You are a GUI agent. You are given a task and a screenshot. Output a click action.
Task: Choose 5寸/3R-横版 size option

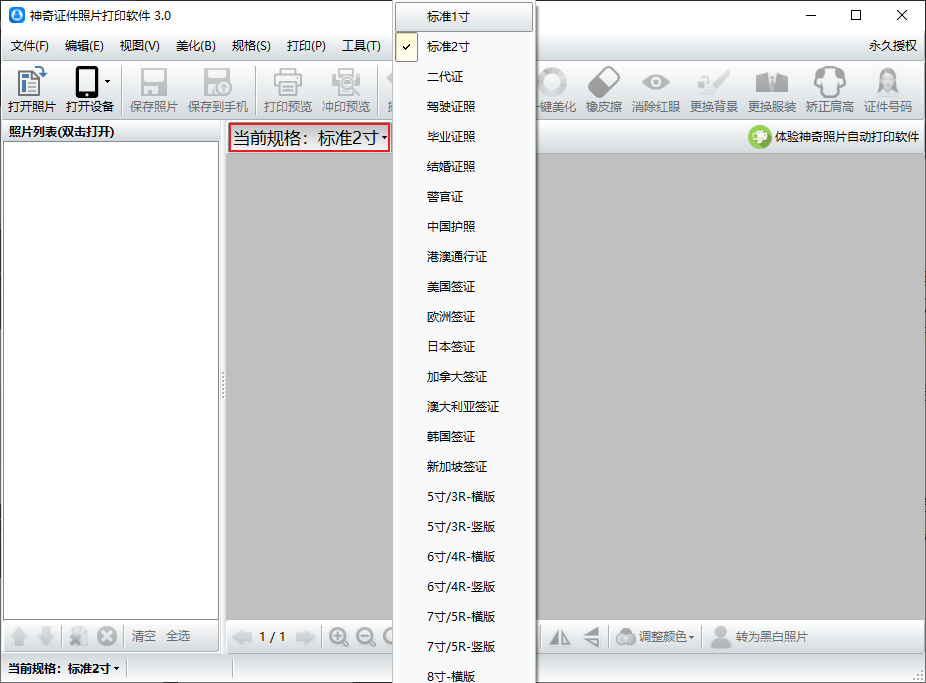(x=464, y=497)
